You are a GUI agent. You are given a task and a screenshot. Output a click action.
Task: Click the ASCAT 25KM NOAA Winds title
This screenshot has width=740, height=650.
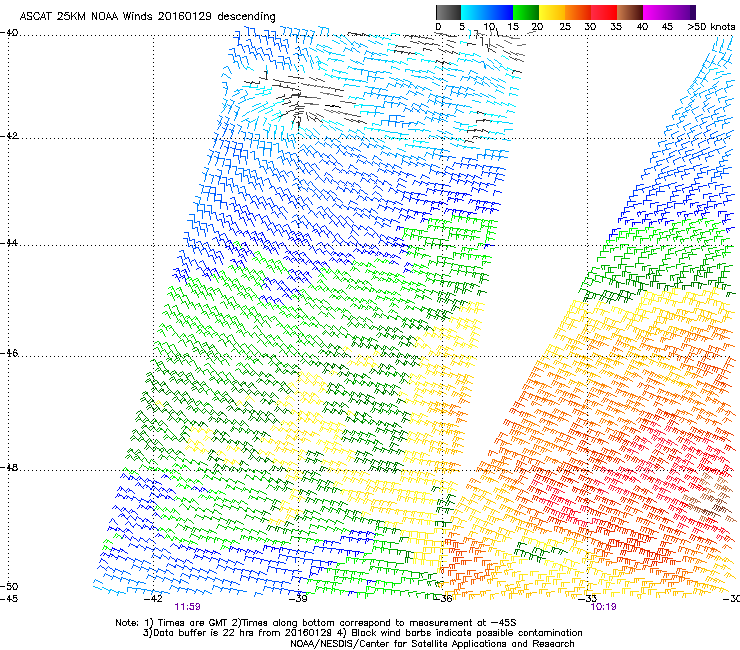pos(147,16)
